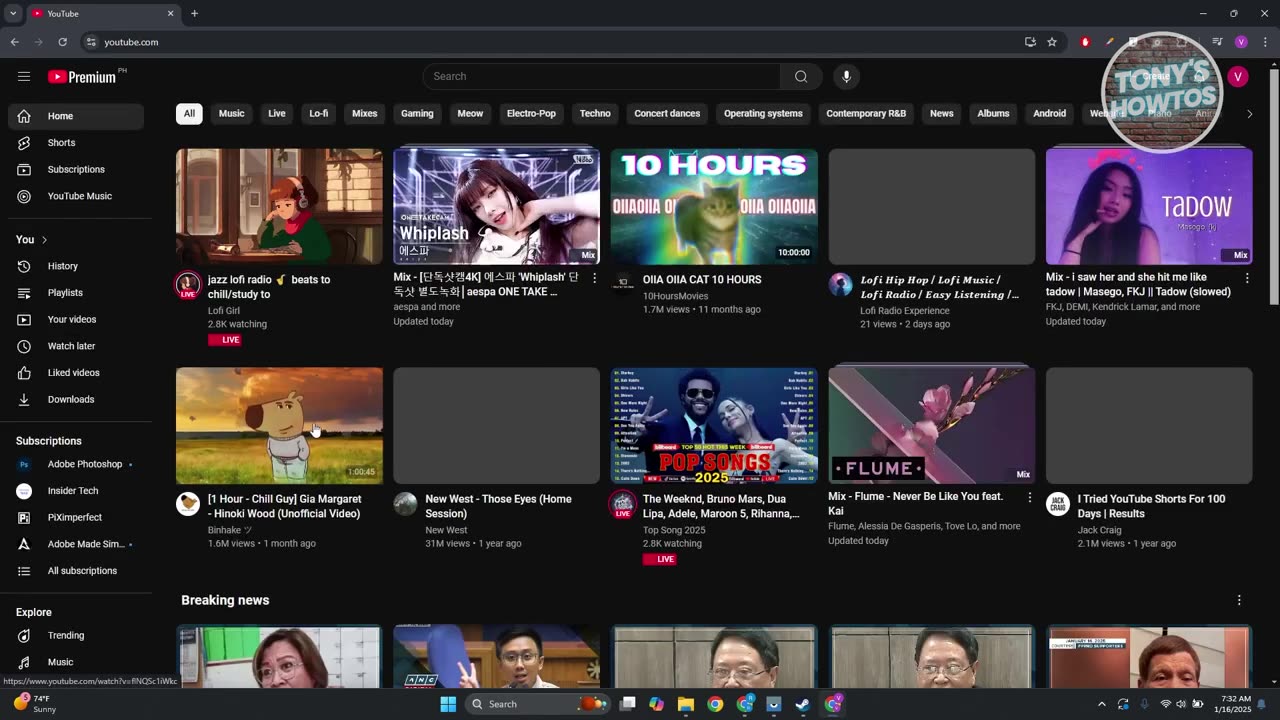Open Music under Explore
Image resolution: width=1280 pixels, height=720 pixels.
[x=76, y=662]
